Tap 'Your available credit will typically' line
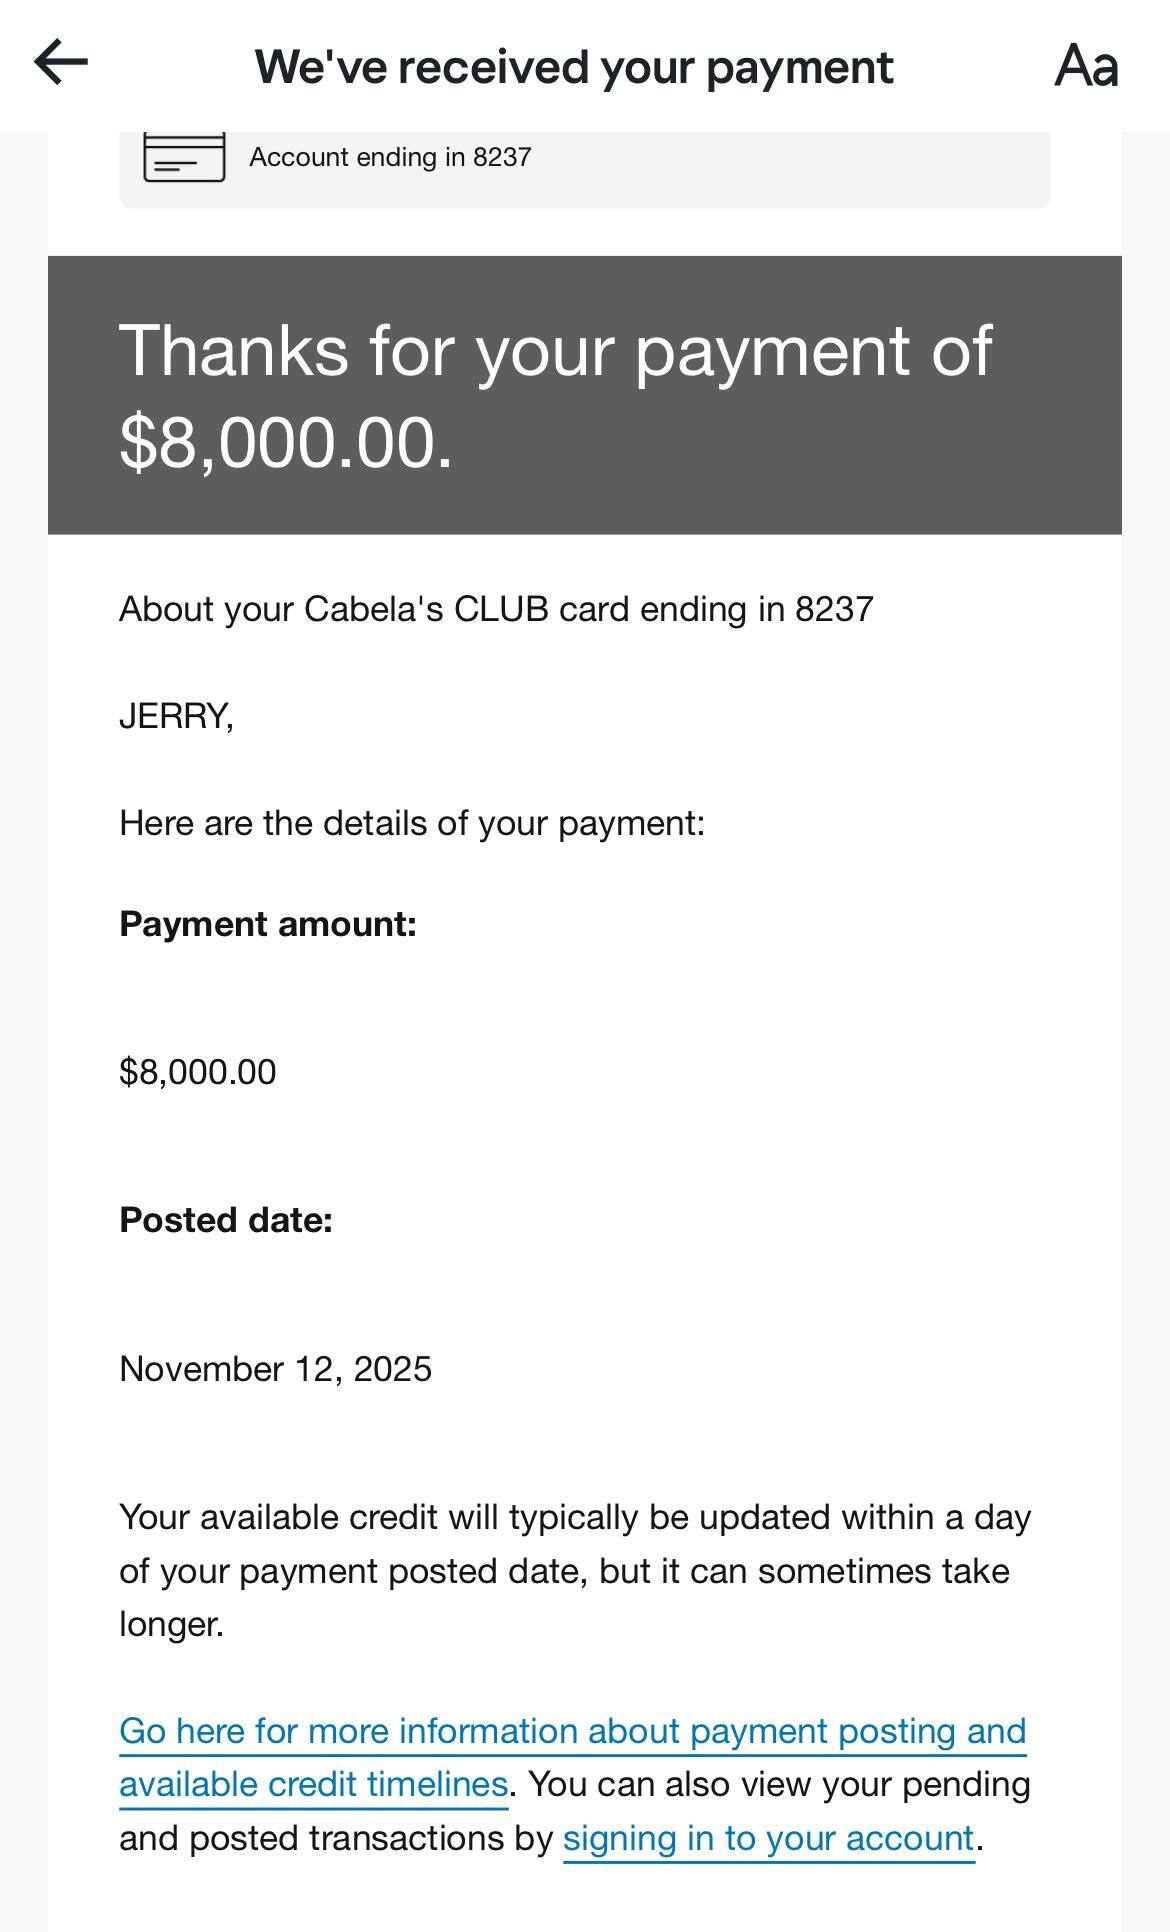 [x=575, y=1517]
